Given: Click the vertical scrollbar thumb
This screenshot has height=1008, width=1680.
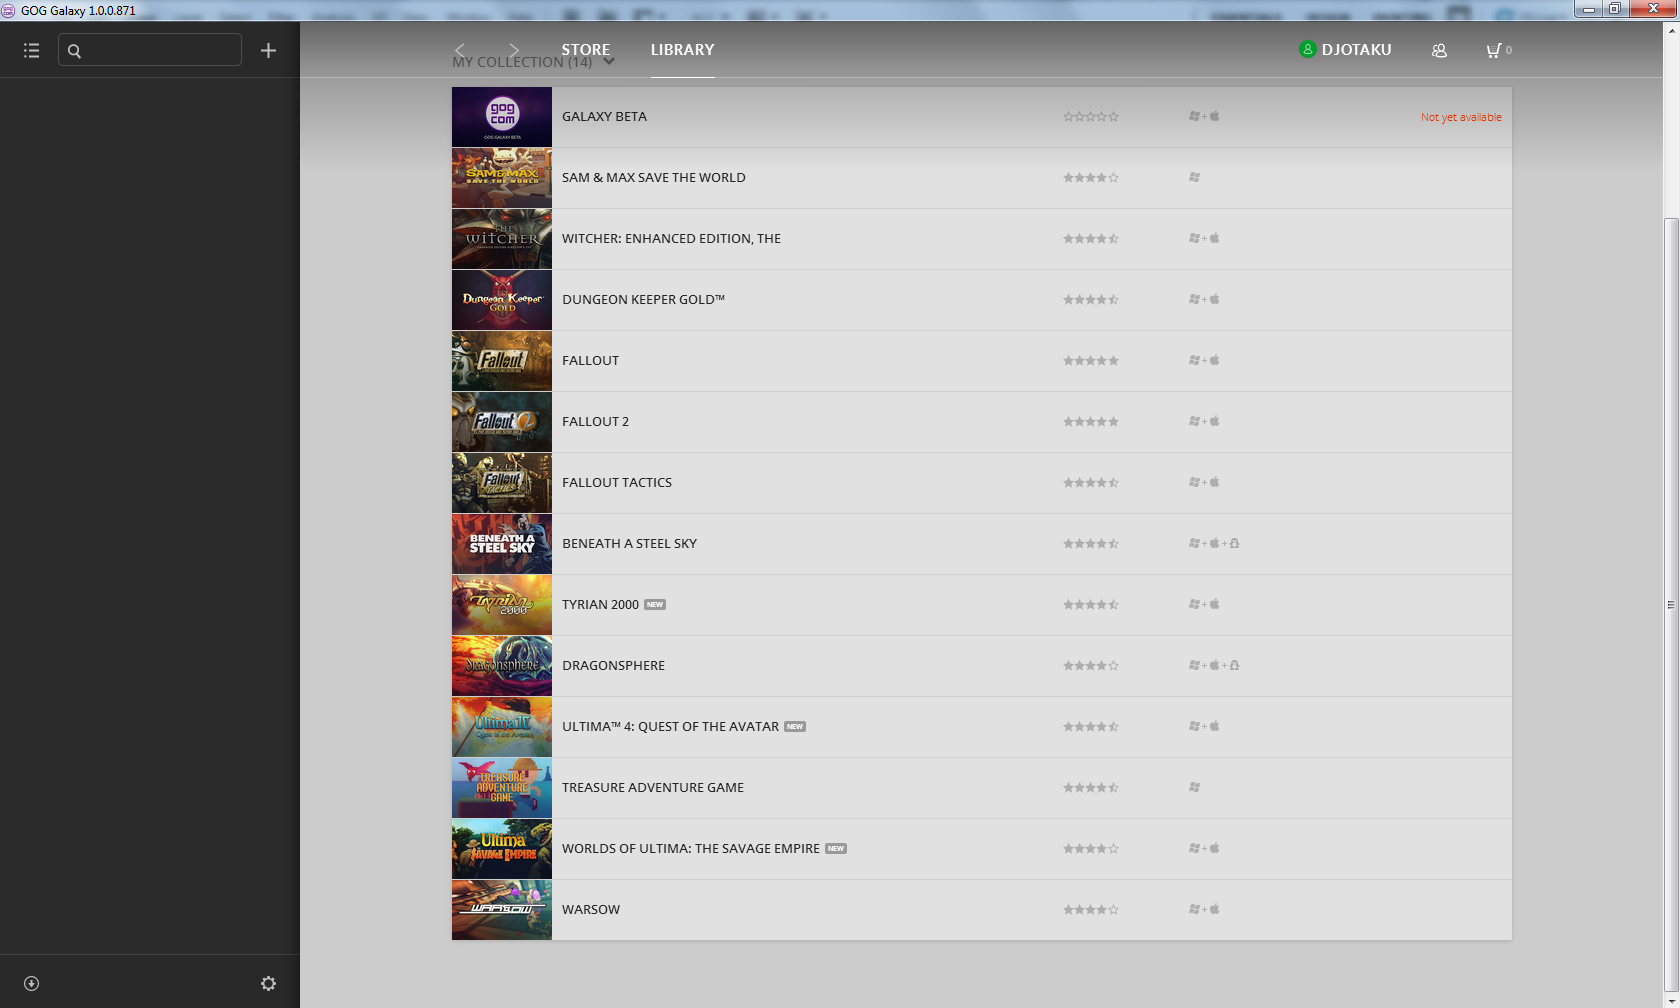Looking at the screenshot, I should (1671, 604).
